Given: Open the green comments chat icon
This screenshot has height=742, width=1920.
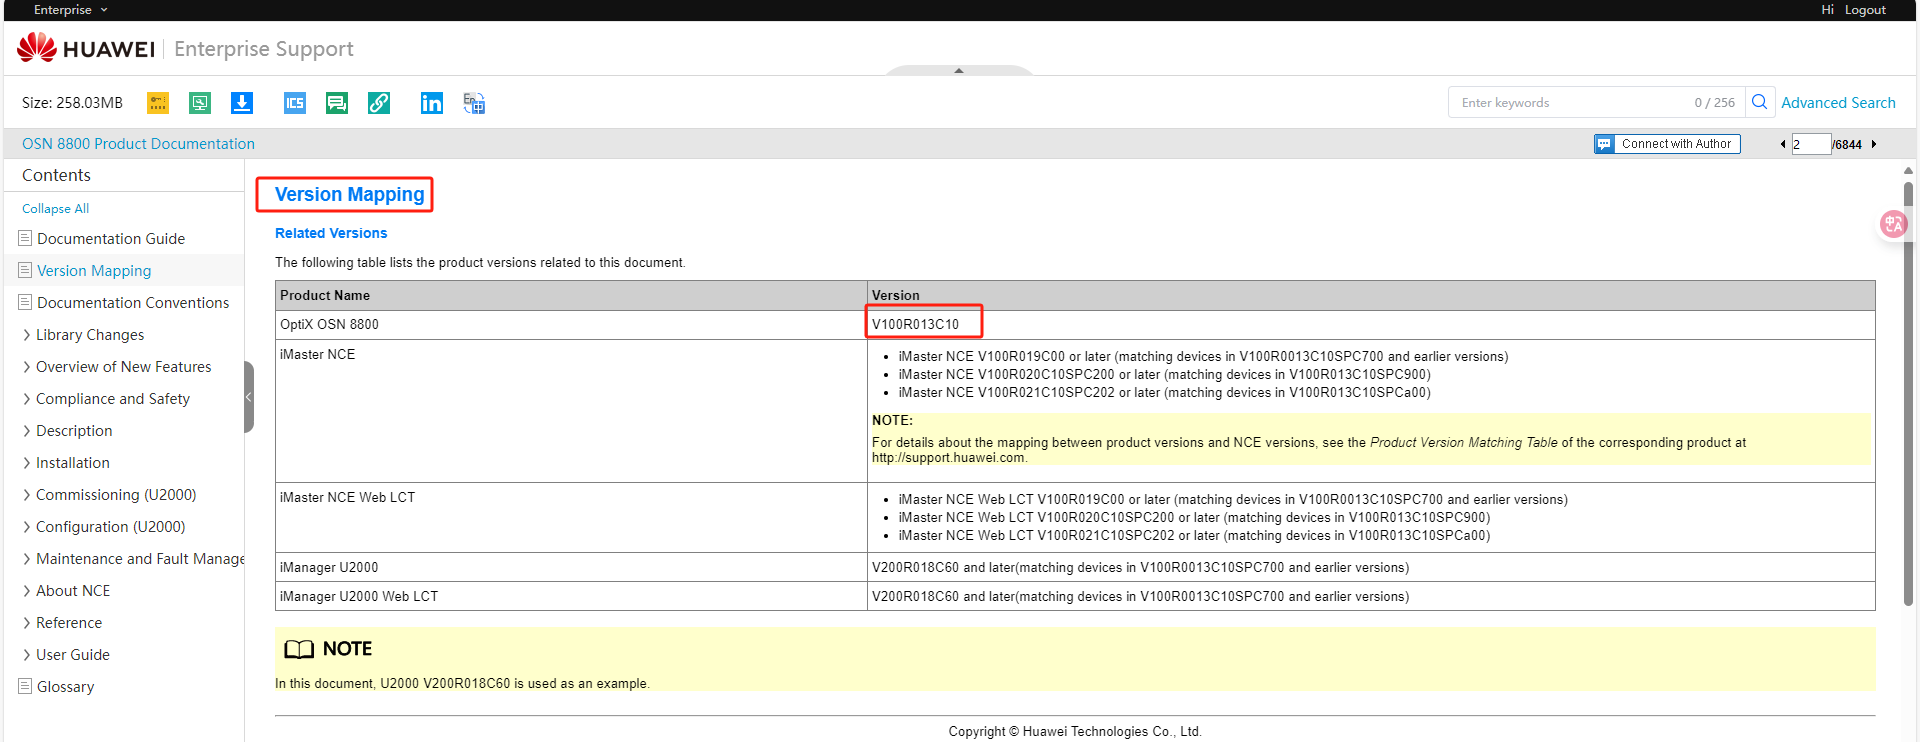Looking at the screenshot, I should (337, 103).
